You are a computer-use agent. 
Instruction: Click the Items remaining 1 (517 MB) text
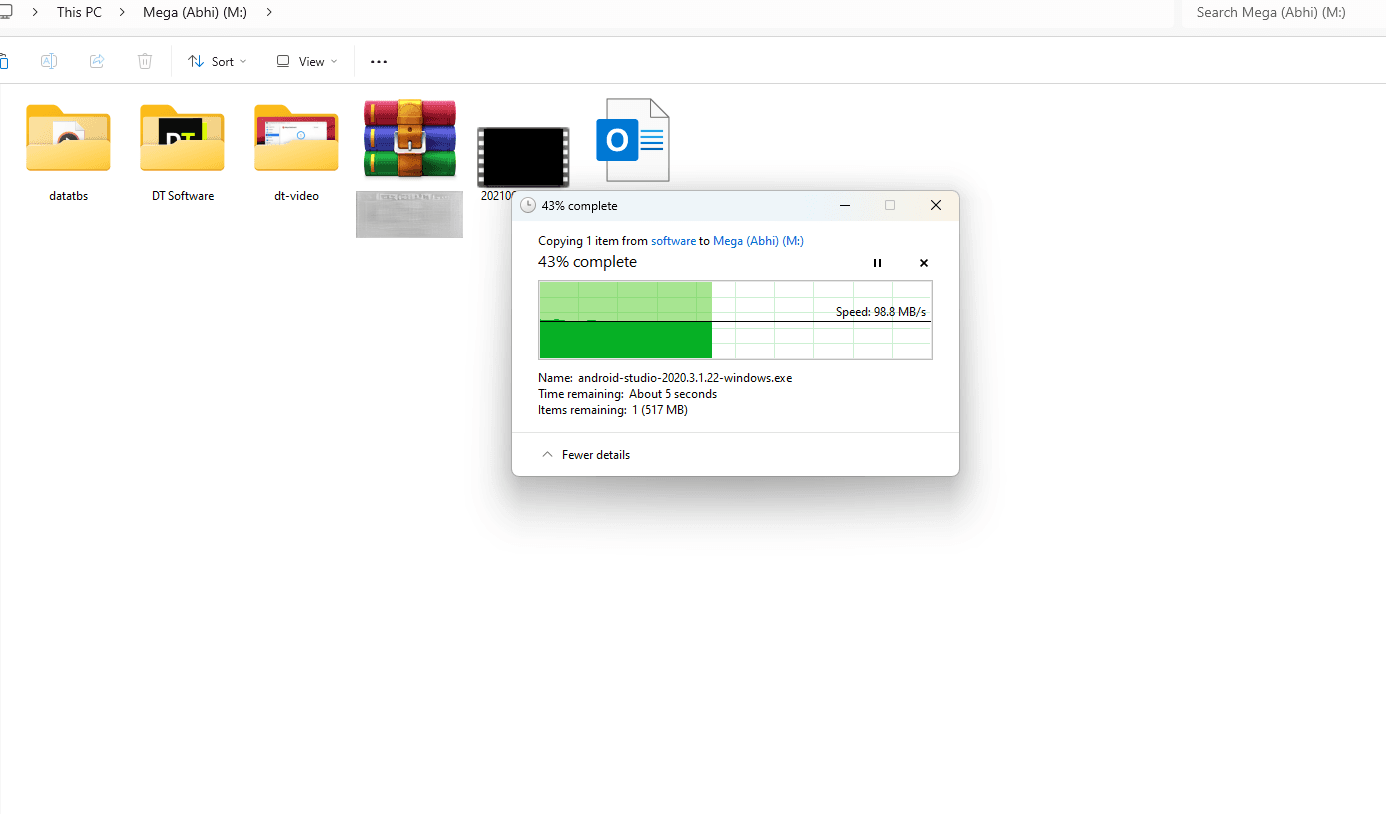tap(613, 410)
